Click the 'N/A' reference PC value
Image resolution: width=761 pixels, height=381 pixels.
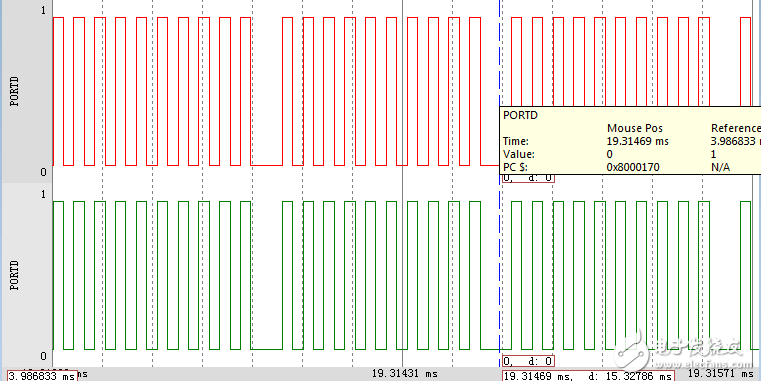(721, 167)
